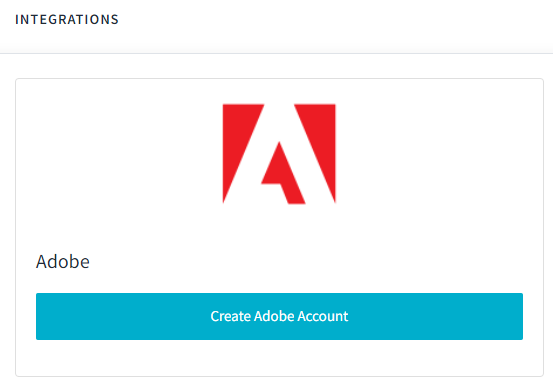Image resolution: width=553 pixels, height=387 pixels.
Task: Click the Create Adobe Account button
Action: (x=279, y=316)
